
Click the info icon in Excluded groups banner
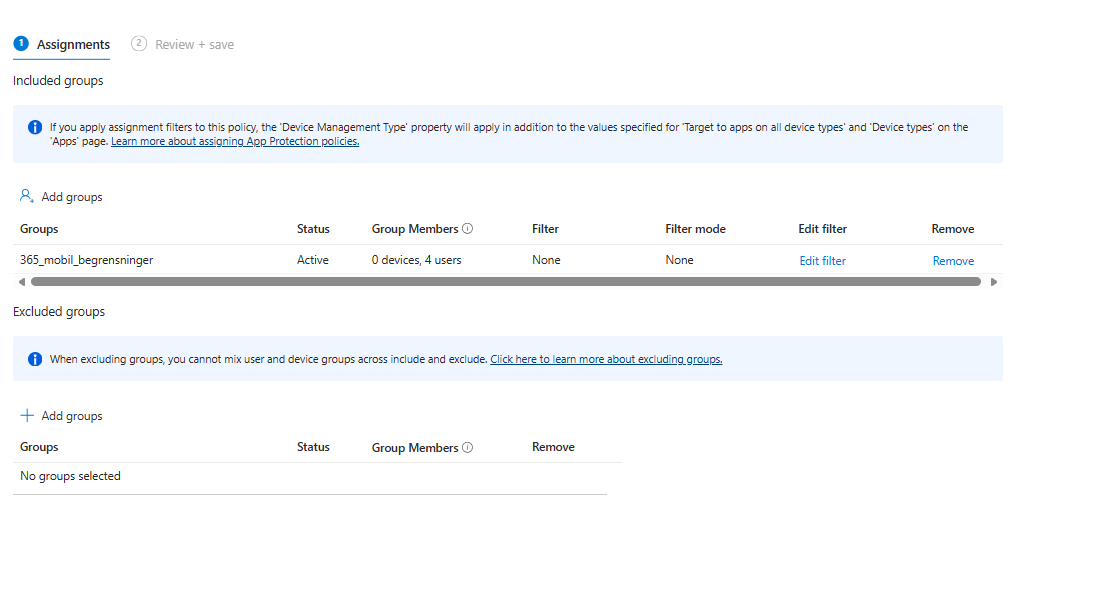pyautogui.click(x=35, y=359)
